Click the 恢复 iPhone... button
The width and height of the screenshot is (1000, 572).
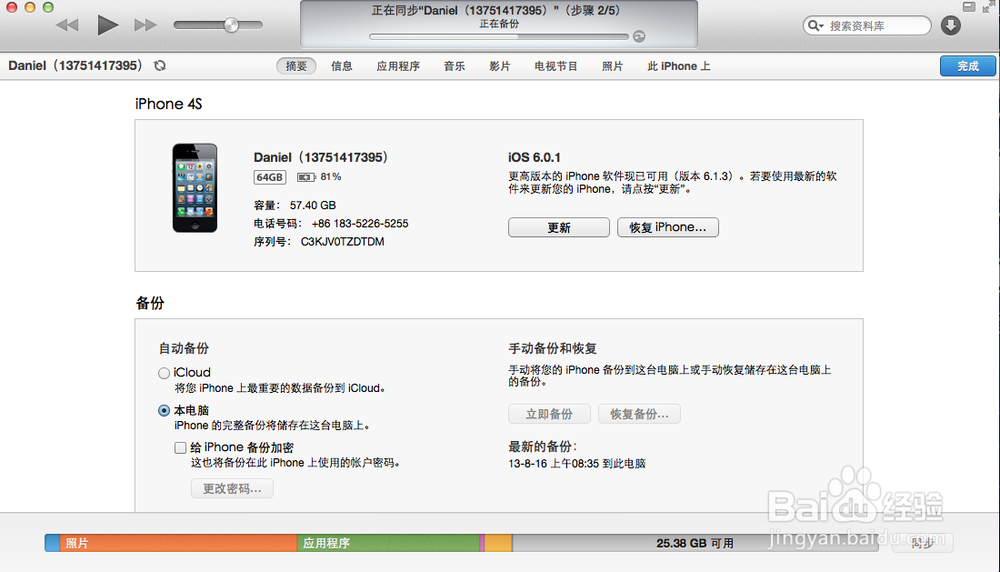click(668, 227)
